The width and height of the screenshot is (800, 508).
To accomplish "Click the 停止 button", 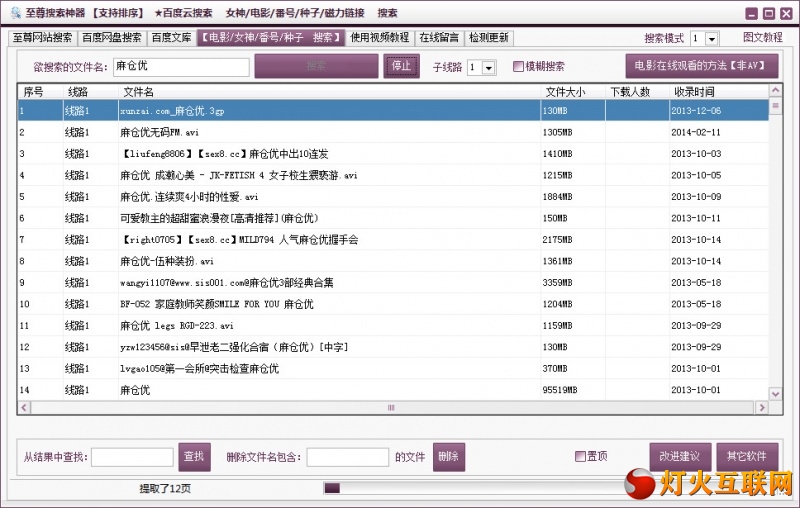I will tap(402, 66).
